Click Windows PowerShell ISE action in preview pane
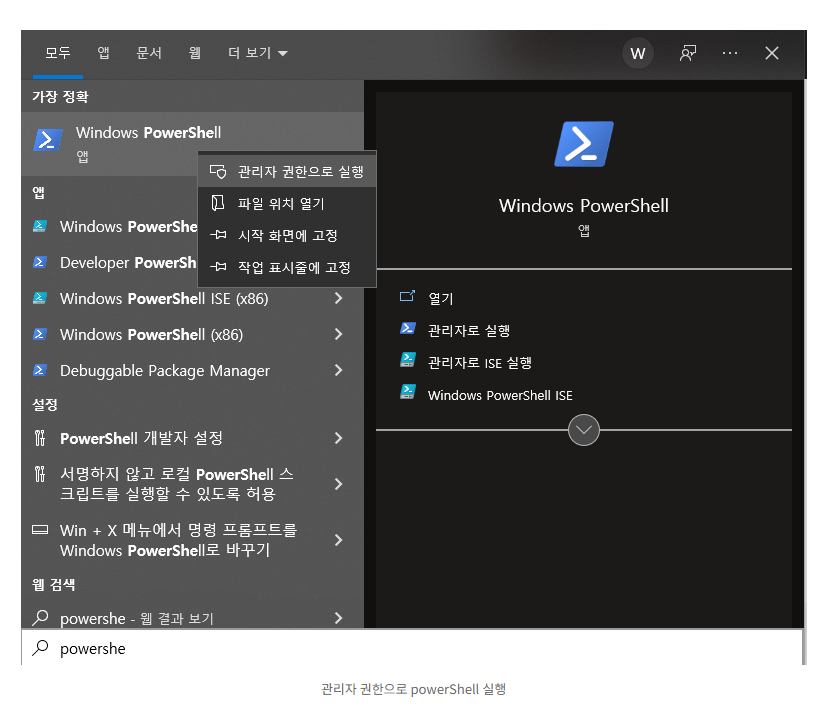The image size is (826, 707). pos(500,395)
